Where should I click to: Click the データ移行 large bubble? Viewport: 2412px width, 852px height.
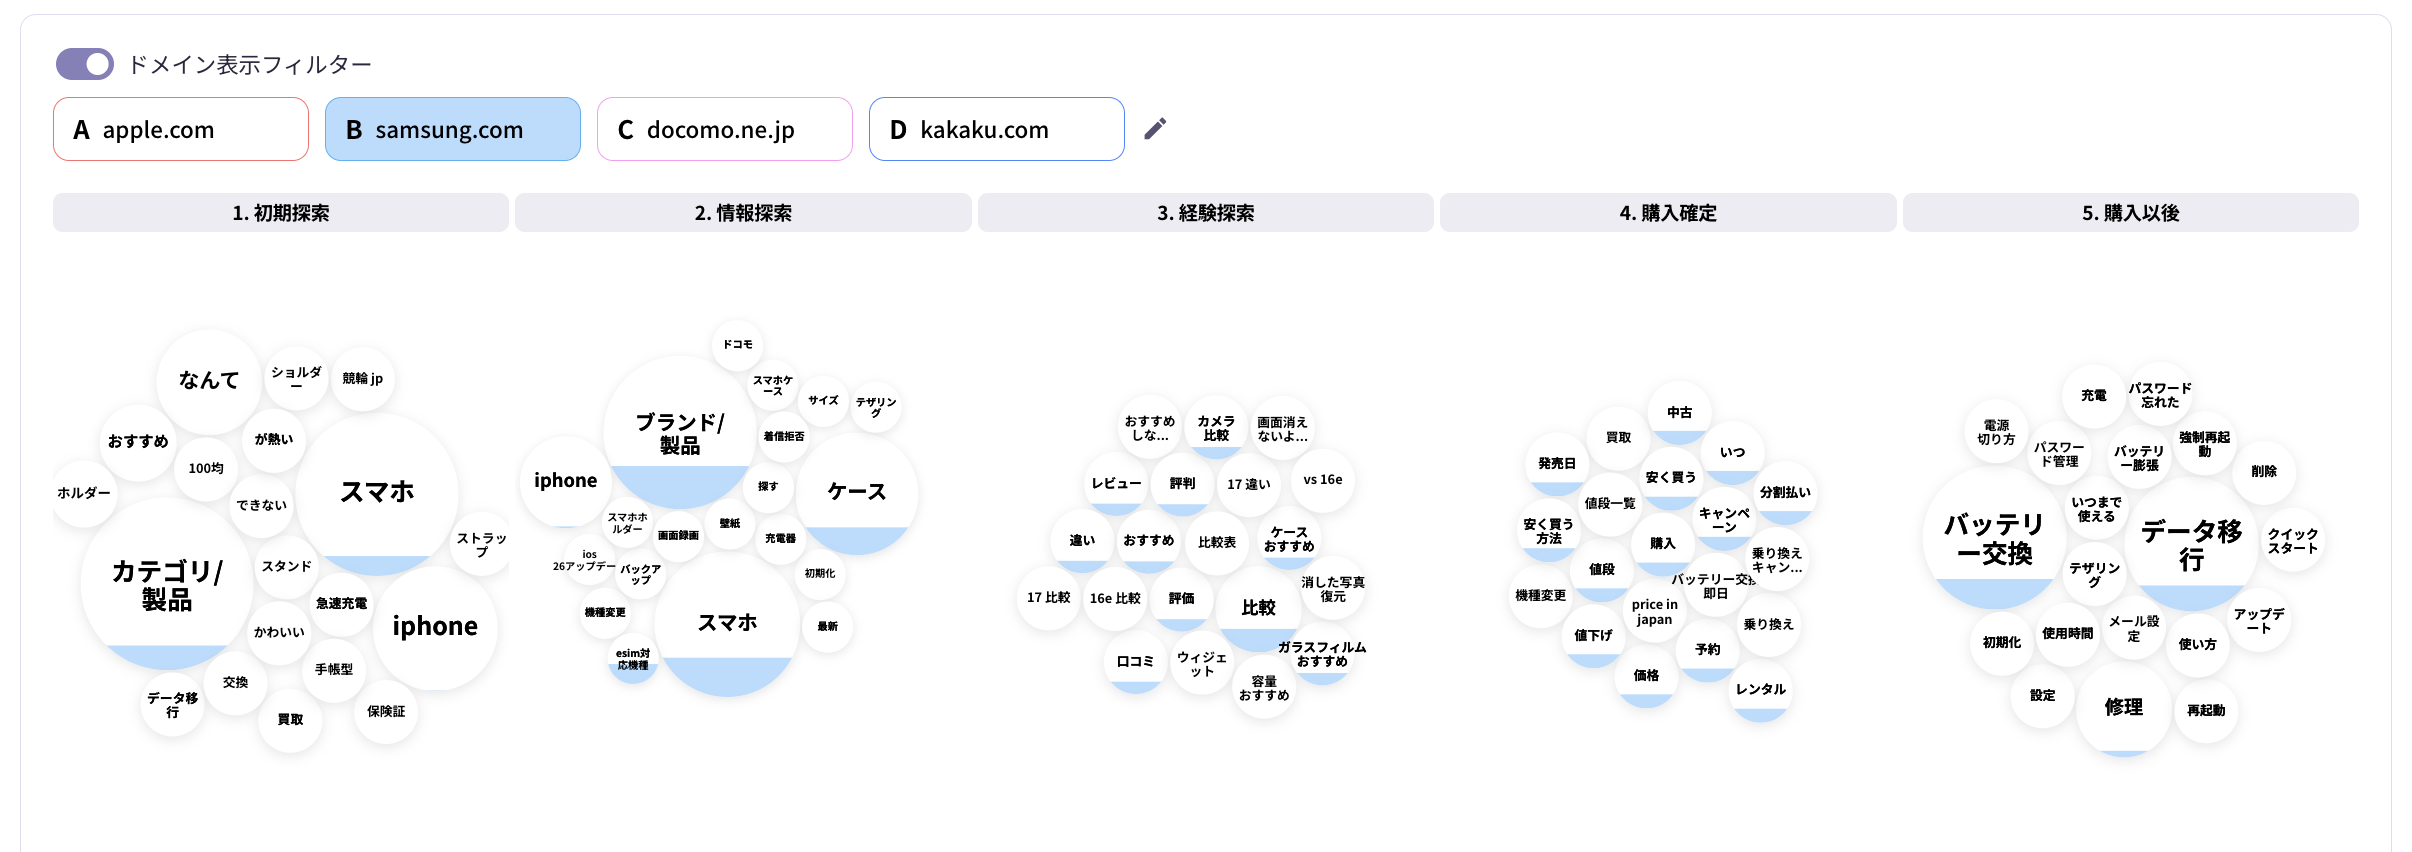coord(2191,545)
